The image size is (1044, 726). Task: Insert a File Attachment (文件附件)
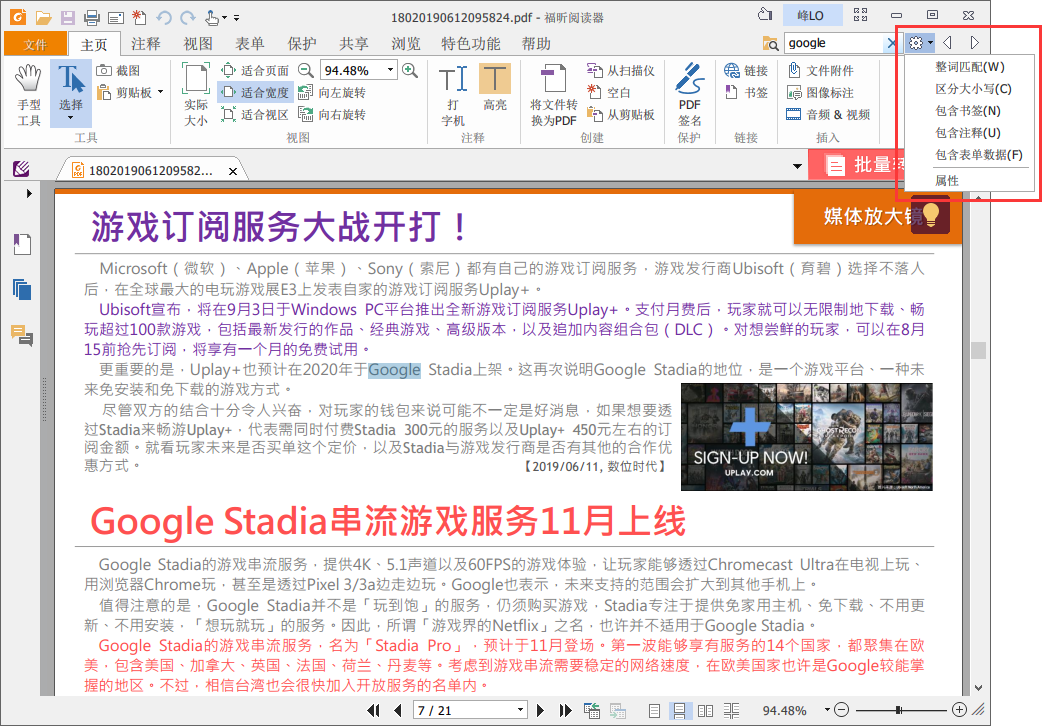click(x=820, y=71)
